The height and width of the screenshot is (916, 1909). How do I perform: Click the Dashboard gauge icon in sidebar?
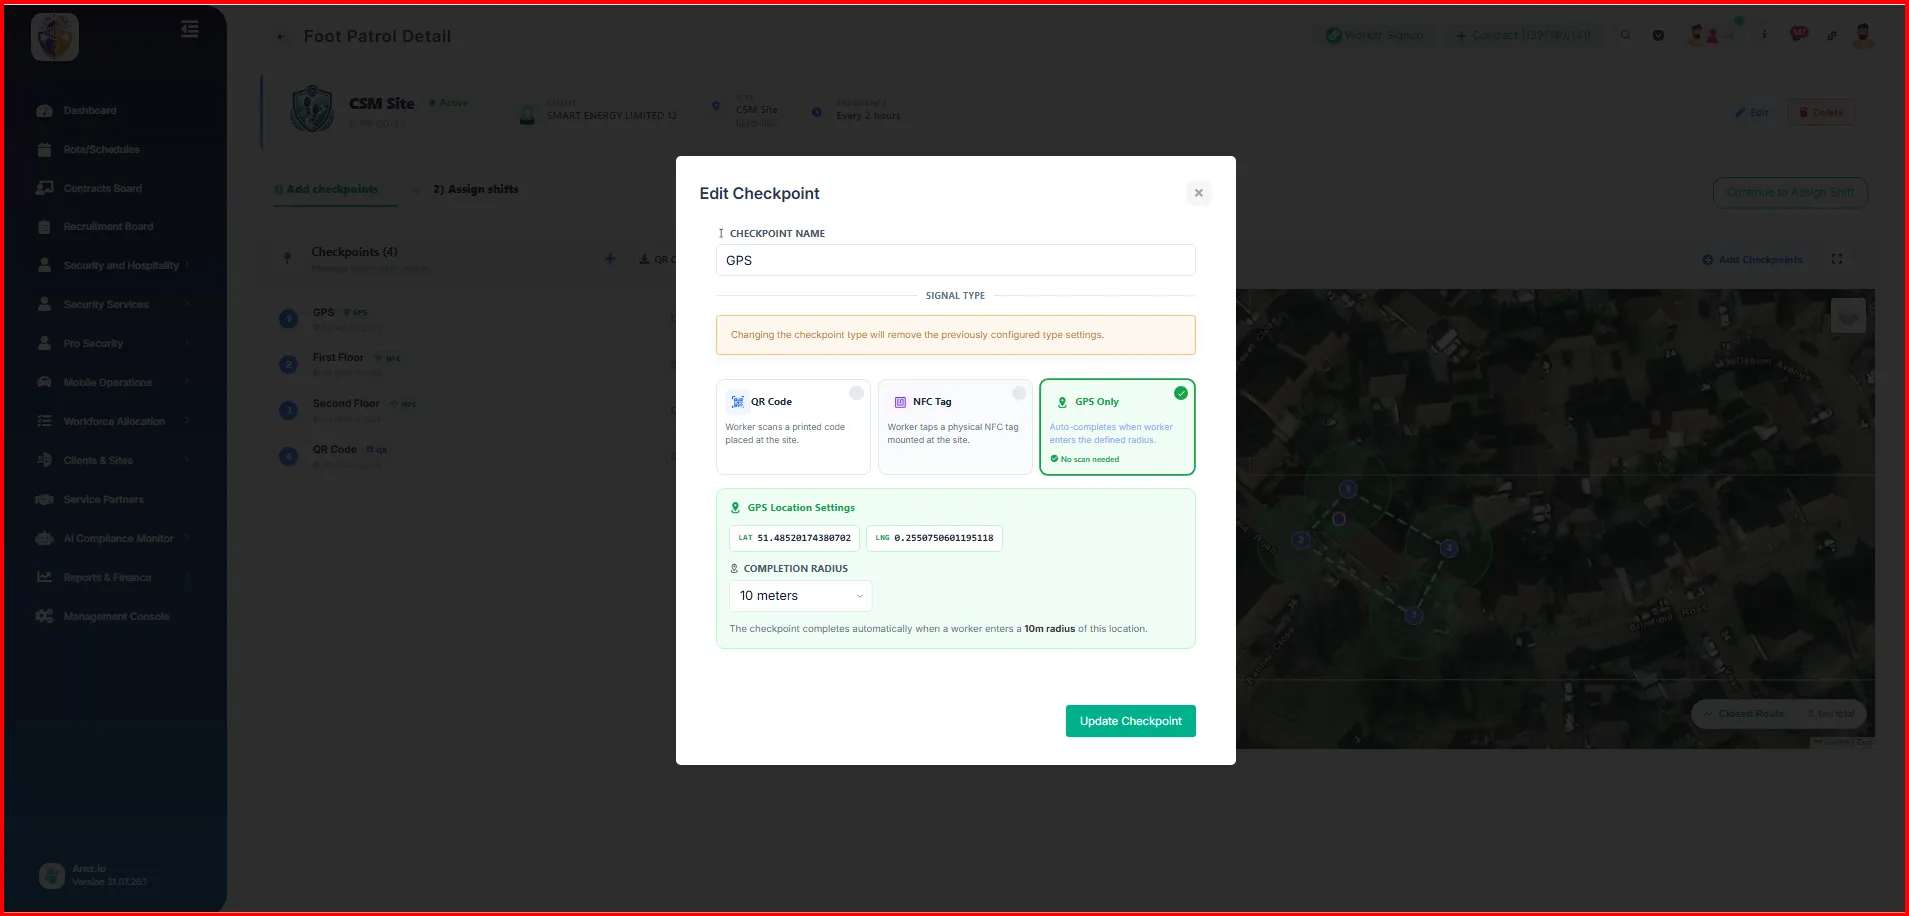(44, 111)
